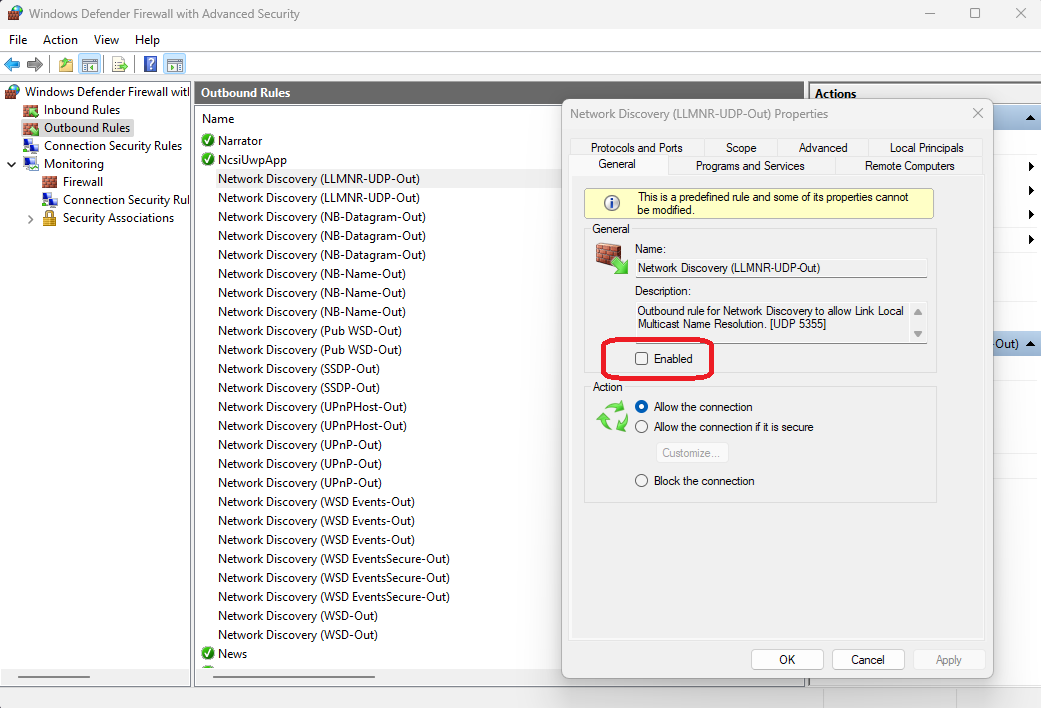Image resolution: width=1041 pixels, height=708 pixels.
Task: Open the File menu
Action: [x=18, y=40]
